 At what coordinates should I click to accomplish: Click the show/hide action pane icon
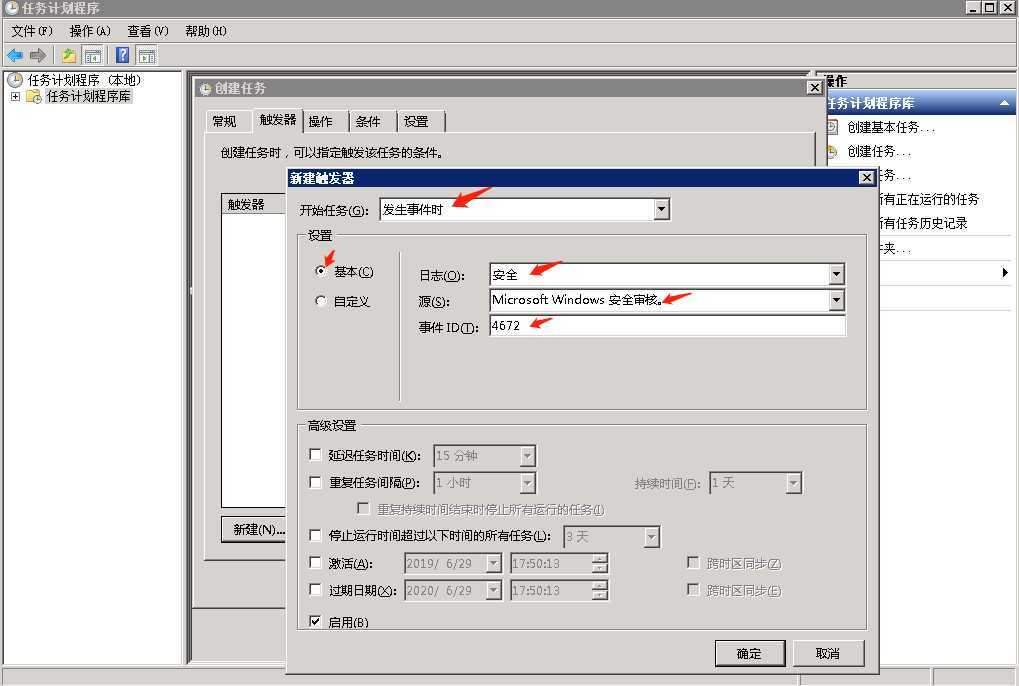[148, 56]
